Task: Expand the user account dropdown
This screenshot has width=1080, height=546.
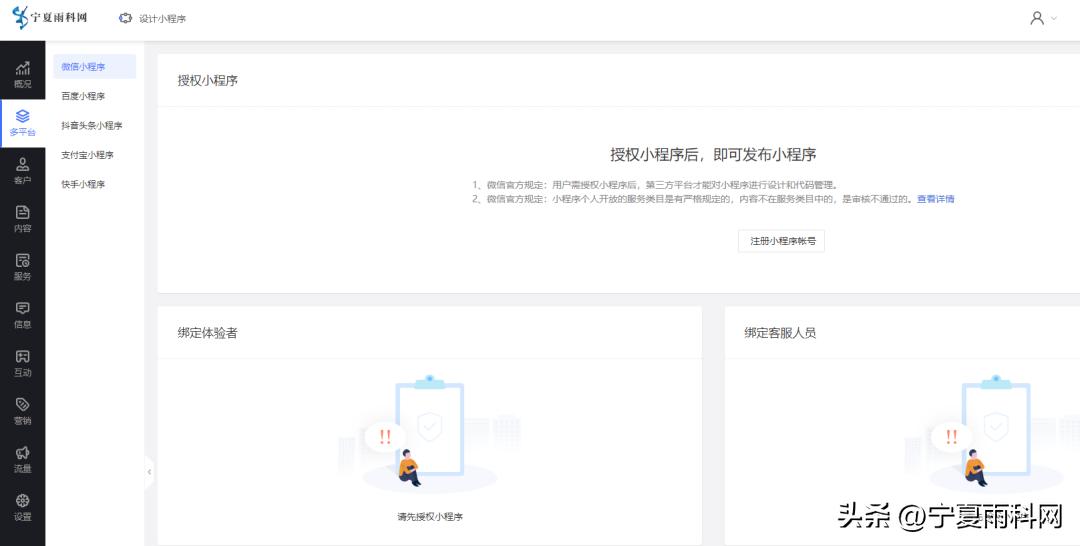Action: (1043, 18)
